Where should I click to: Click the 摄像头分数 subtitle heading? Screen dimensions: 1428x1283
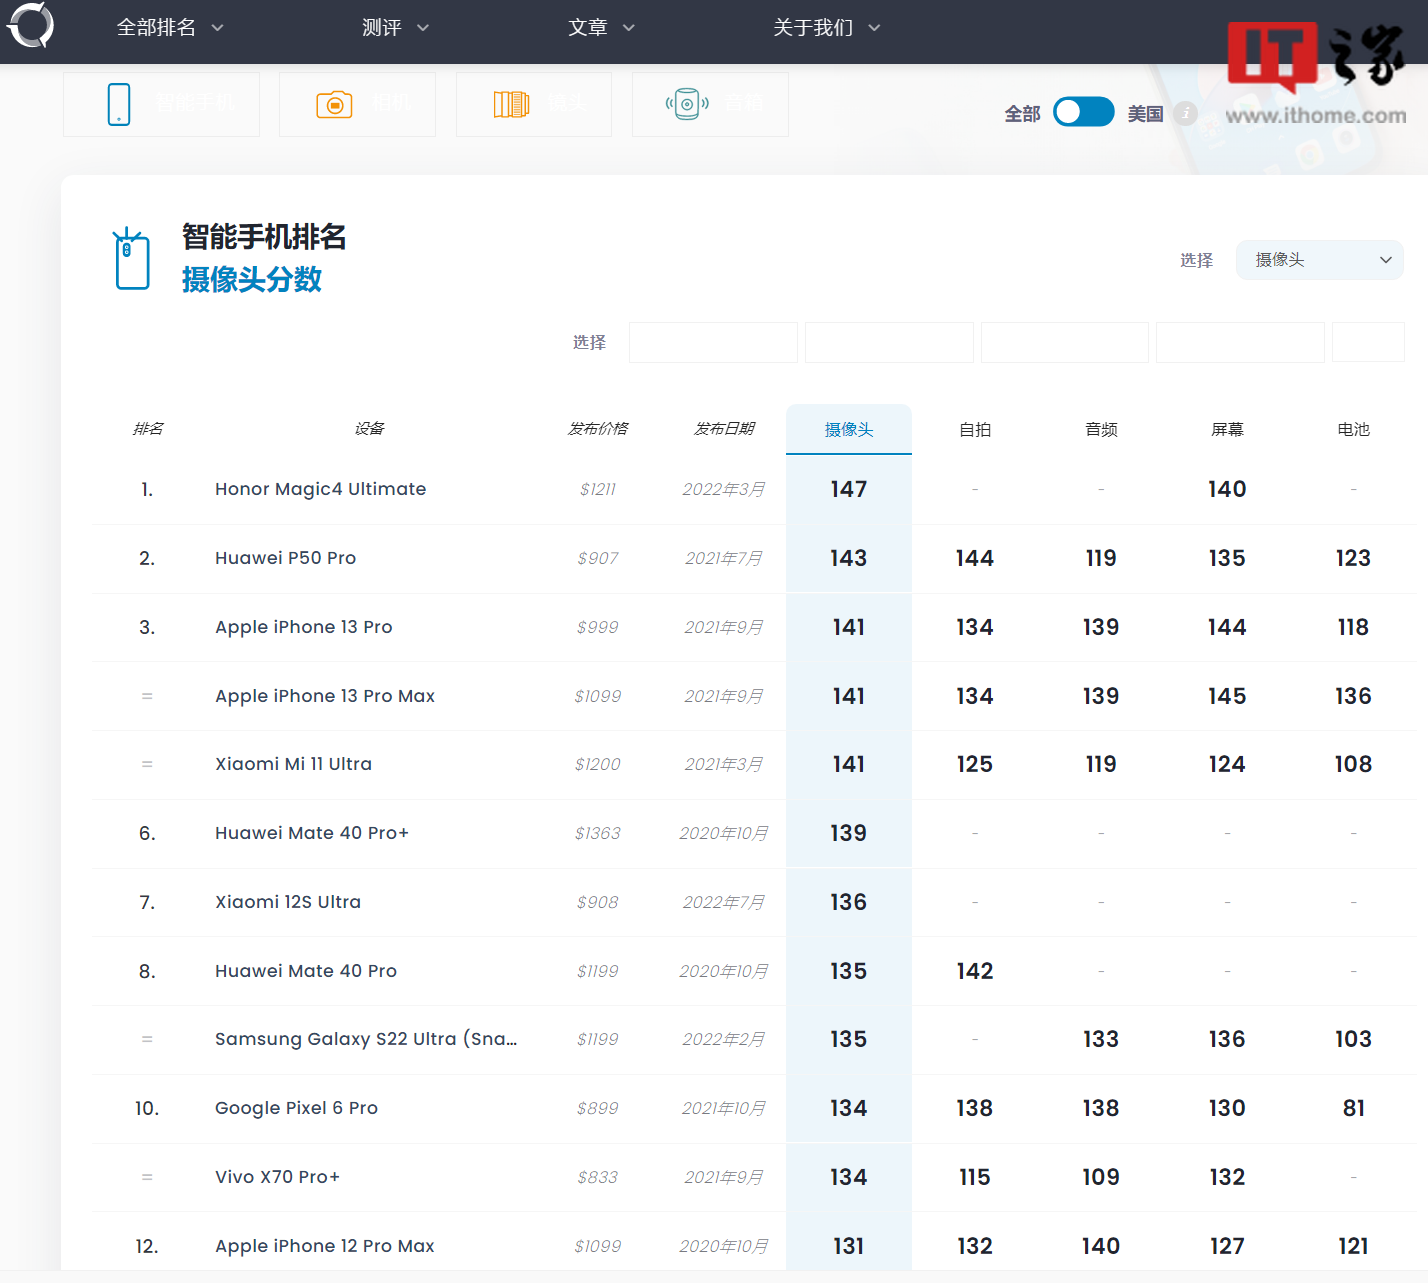252,280
